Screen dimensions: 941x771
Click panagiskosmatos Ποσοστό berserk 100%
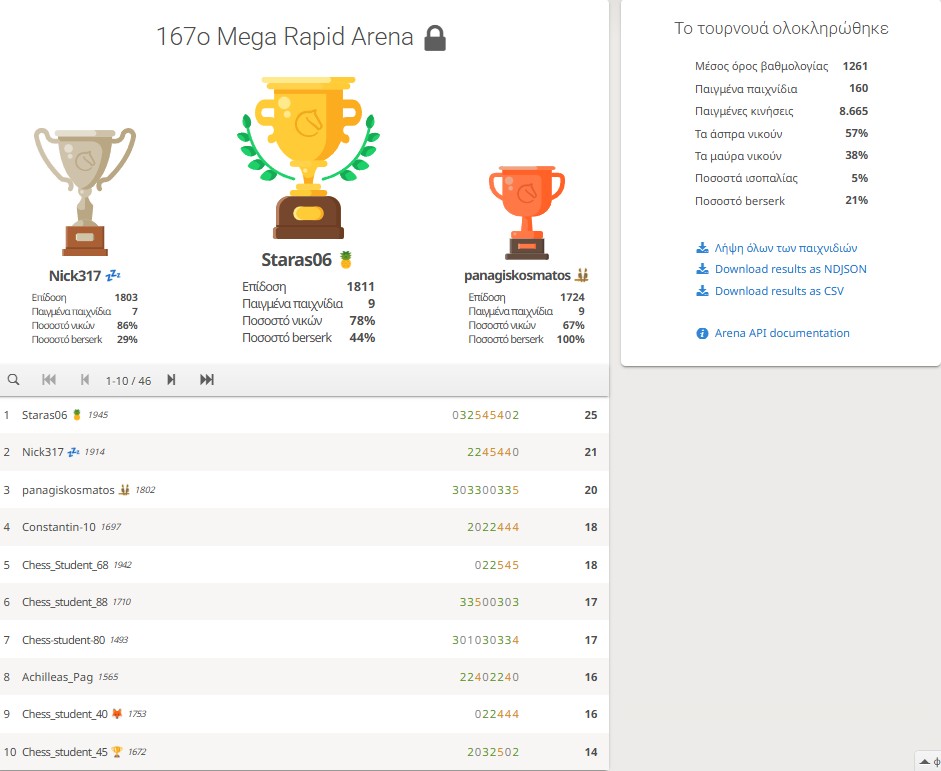point(571,339)
